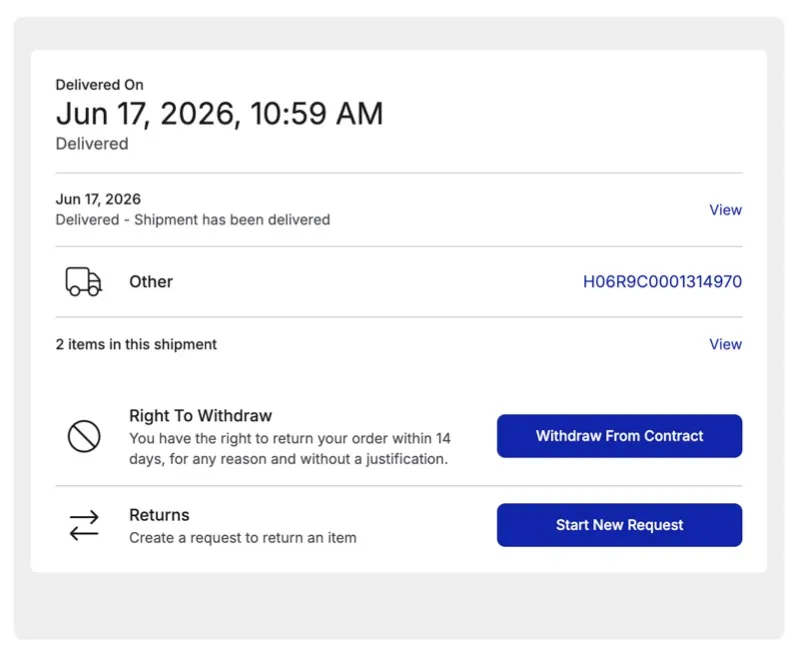Click the delivery truck icon

click(84, 281)
